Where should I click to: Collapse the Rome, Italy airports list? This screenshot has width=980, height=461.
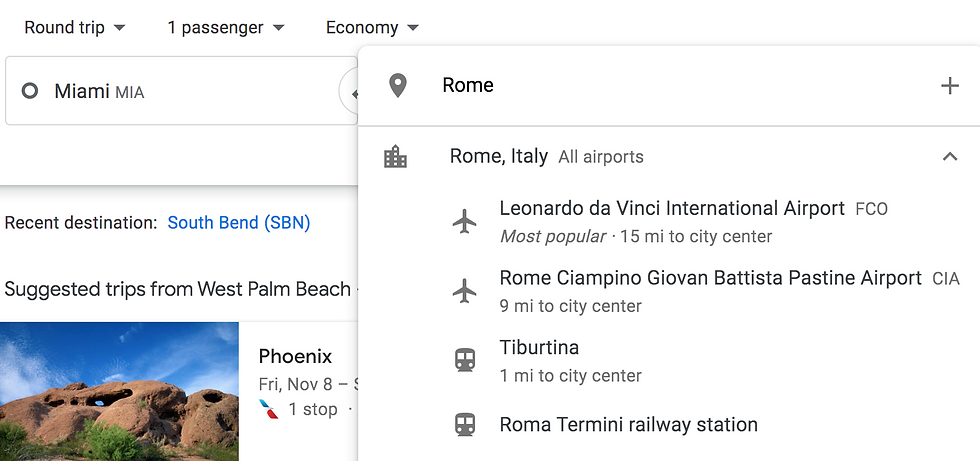950,157
